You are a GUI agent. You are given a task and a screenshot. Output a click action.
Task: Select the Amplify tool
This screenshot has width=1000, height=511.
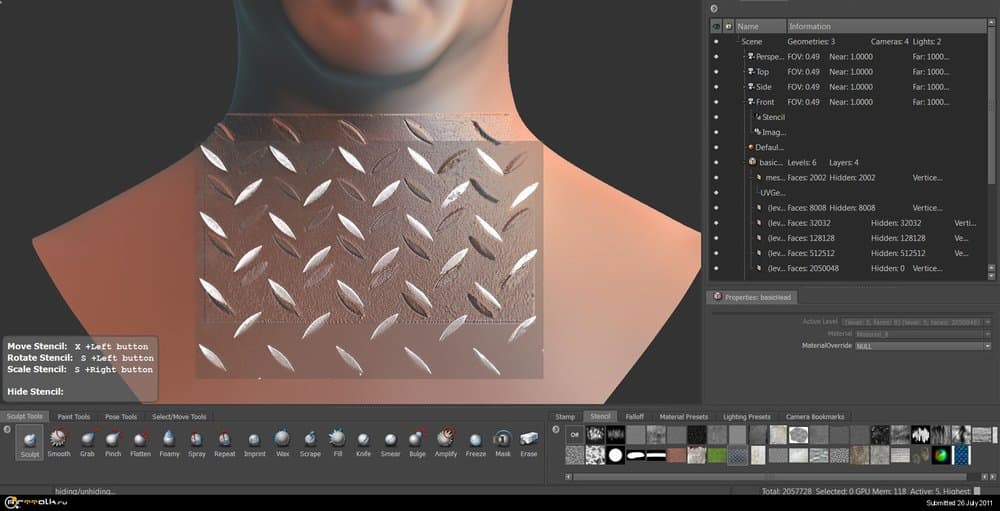tap(445, 440)
